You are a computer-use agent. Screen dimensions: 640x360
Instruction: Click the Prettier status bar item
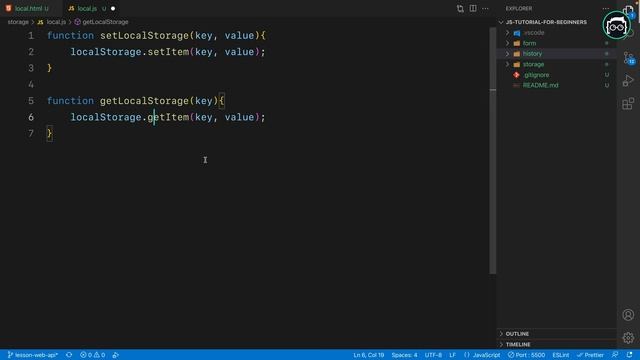(590, 355)
